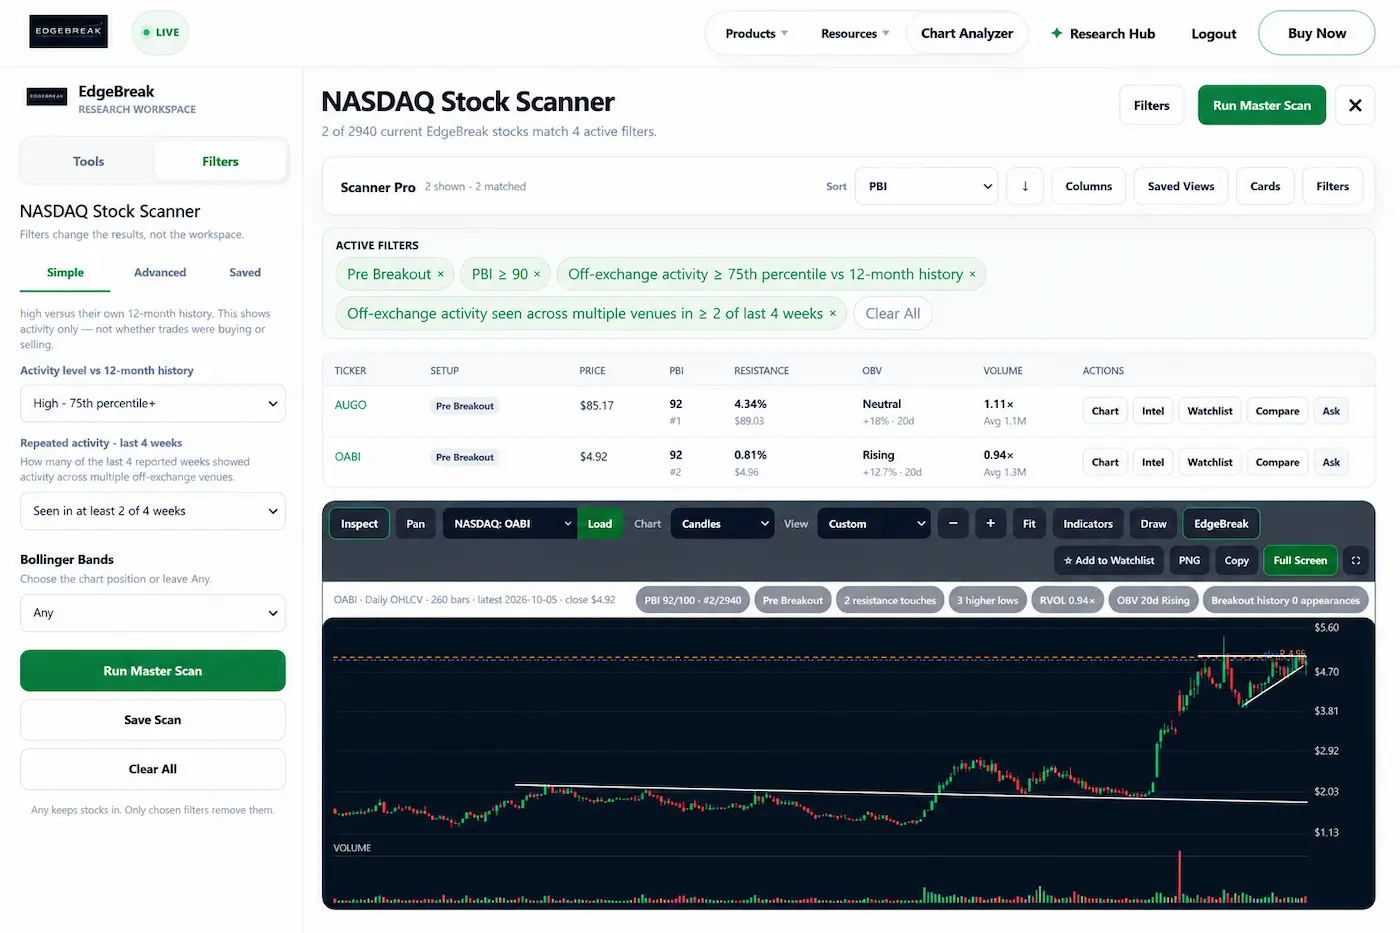Screen dimensions: 1400x933
Task: Click Clear All in active filters
Action: [x=893, y=314]
